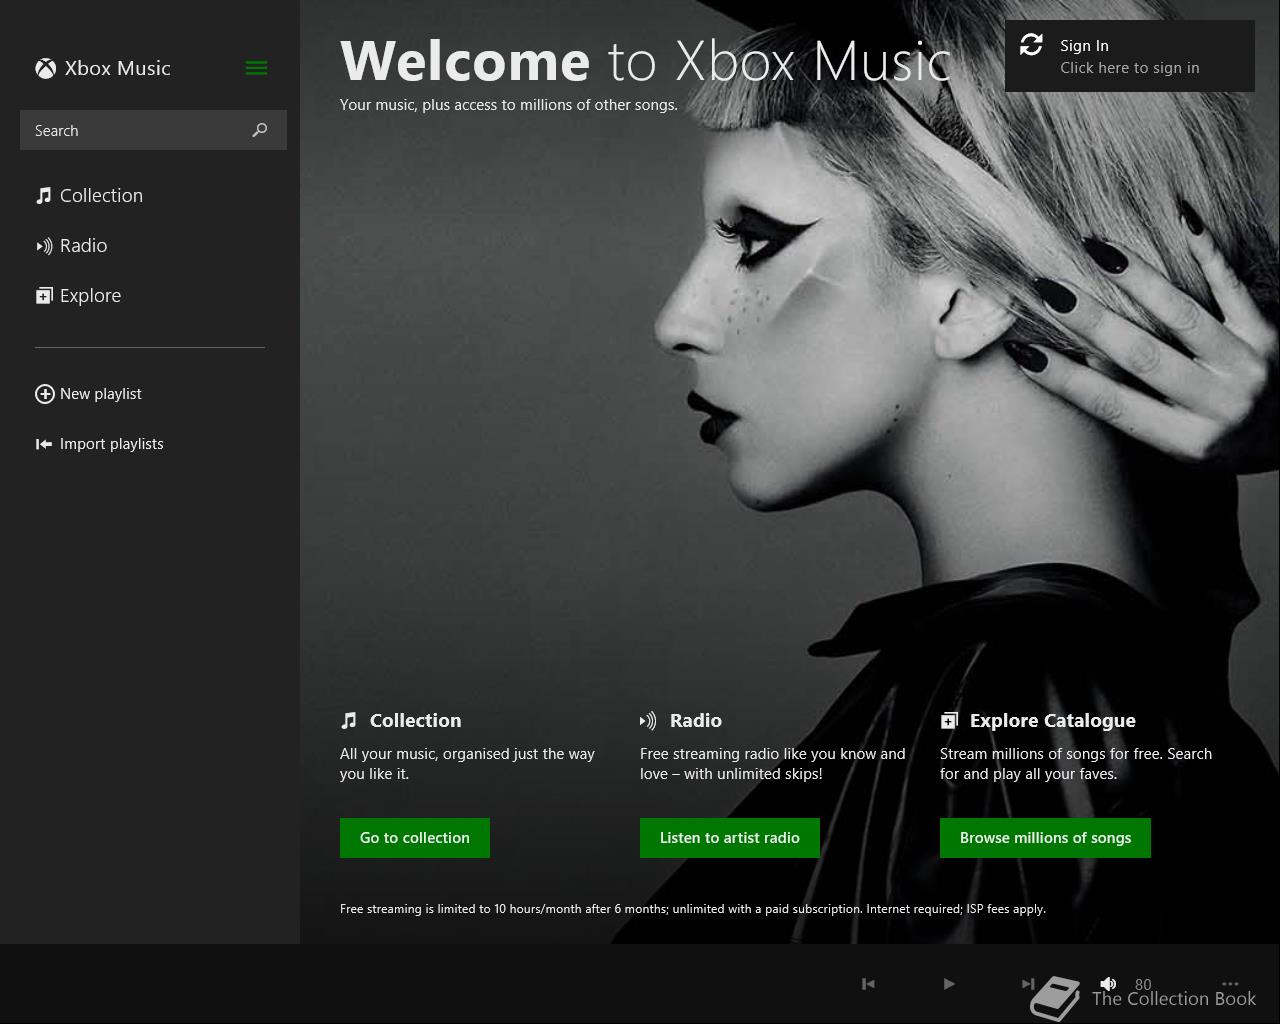1280x1024 pixels.
Task: Click the Sign In tile text
Action: [1130, 56]
